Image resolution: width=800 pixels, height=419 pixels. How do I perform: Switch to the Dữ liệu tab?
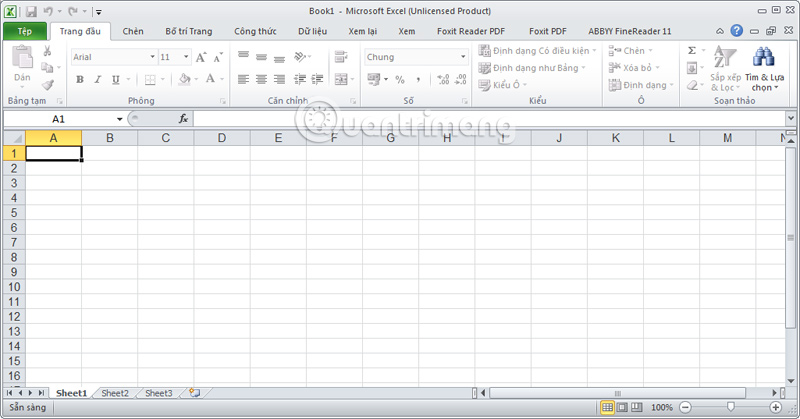tap(313, 31)
